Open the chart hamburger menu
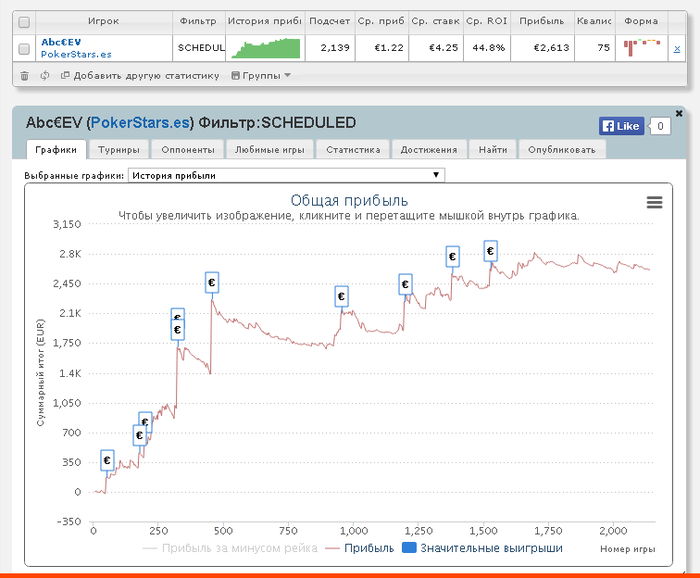This screenshot has width=700, height=578. pyautogui.click(x=654, y=203)
